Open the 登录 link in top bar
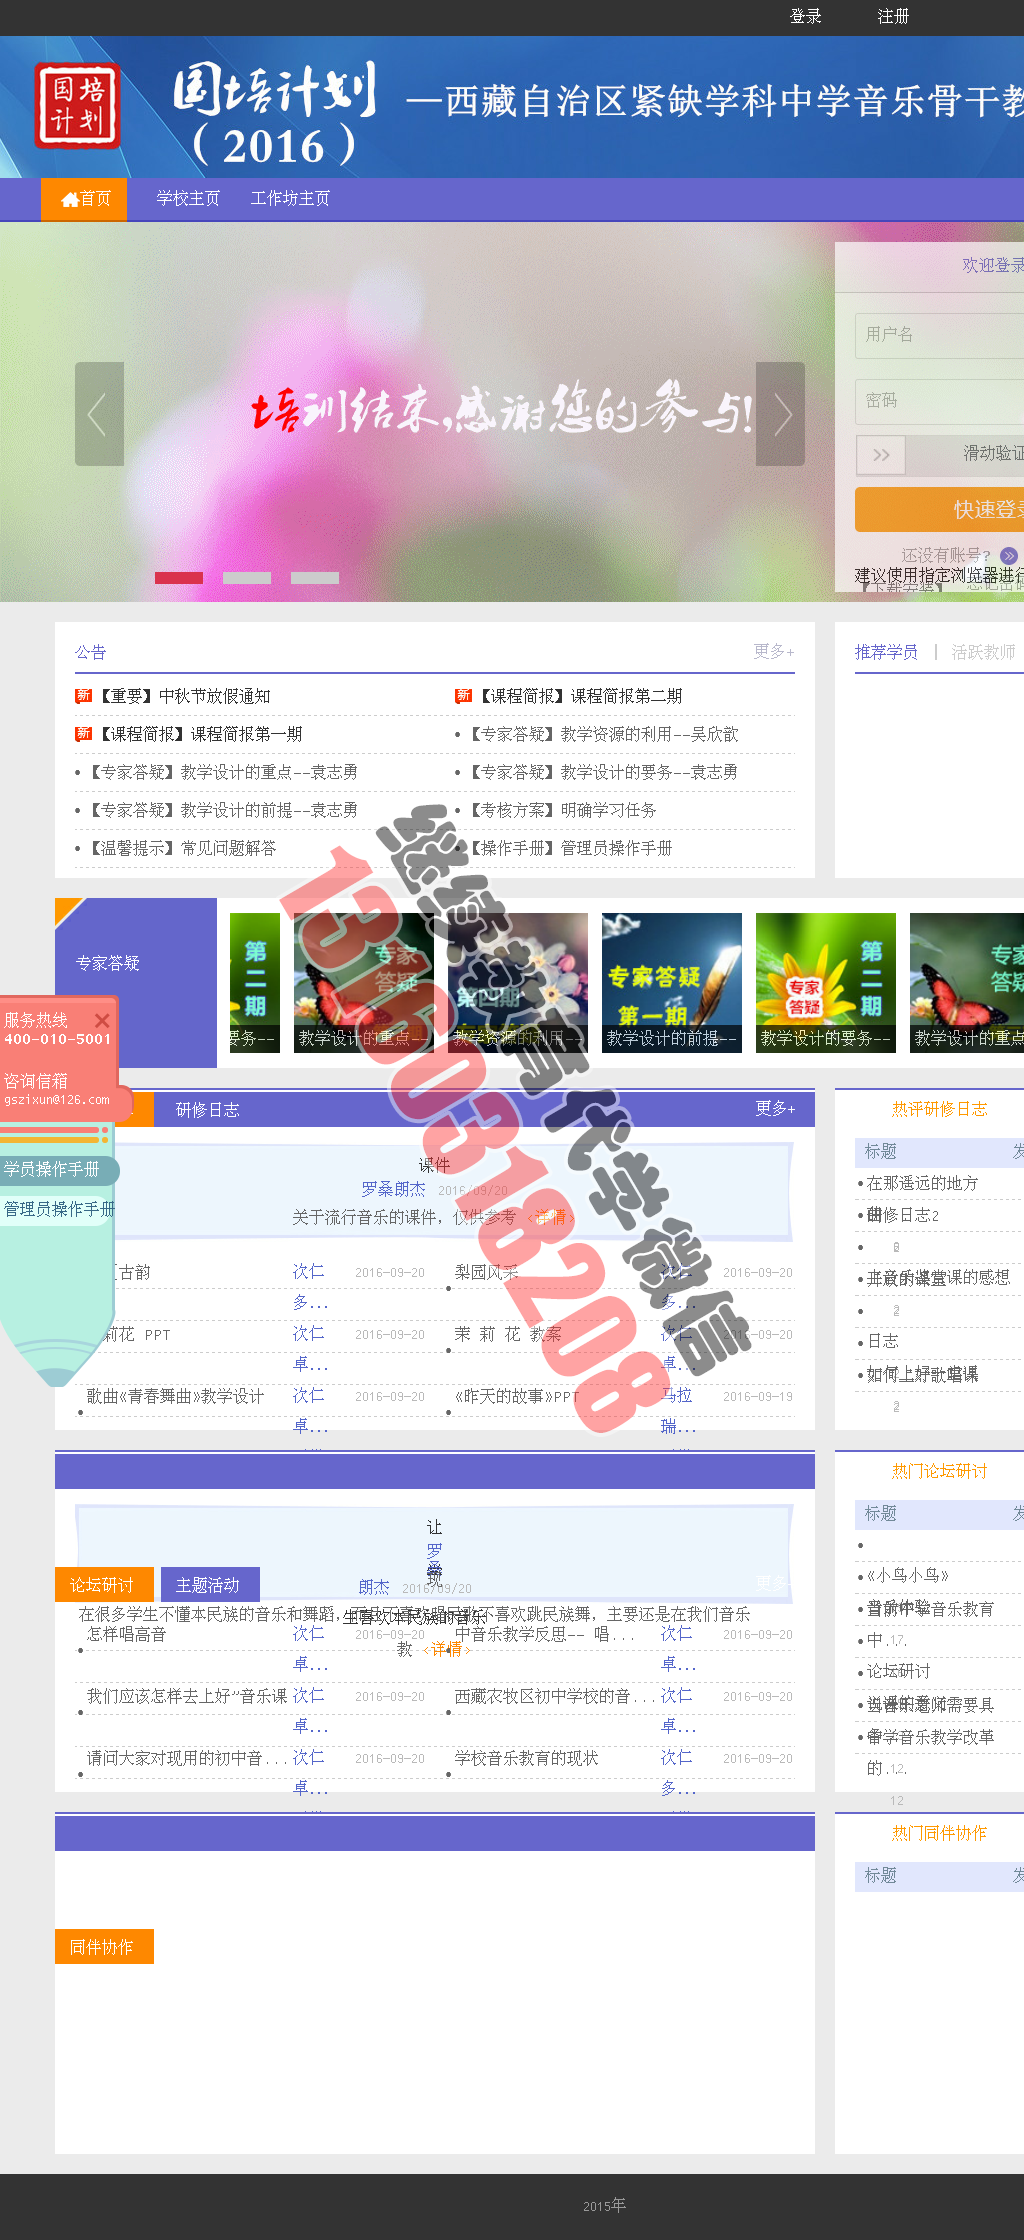This screenshot has width=1024, height=2240. pyautogui.click(x=806, y=17)
